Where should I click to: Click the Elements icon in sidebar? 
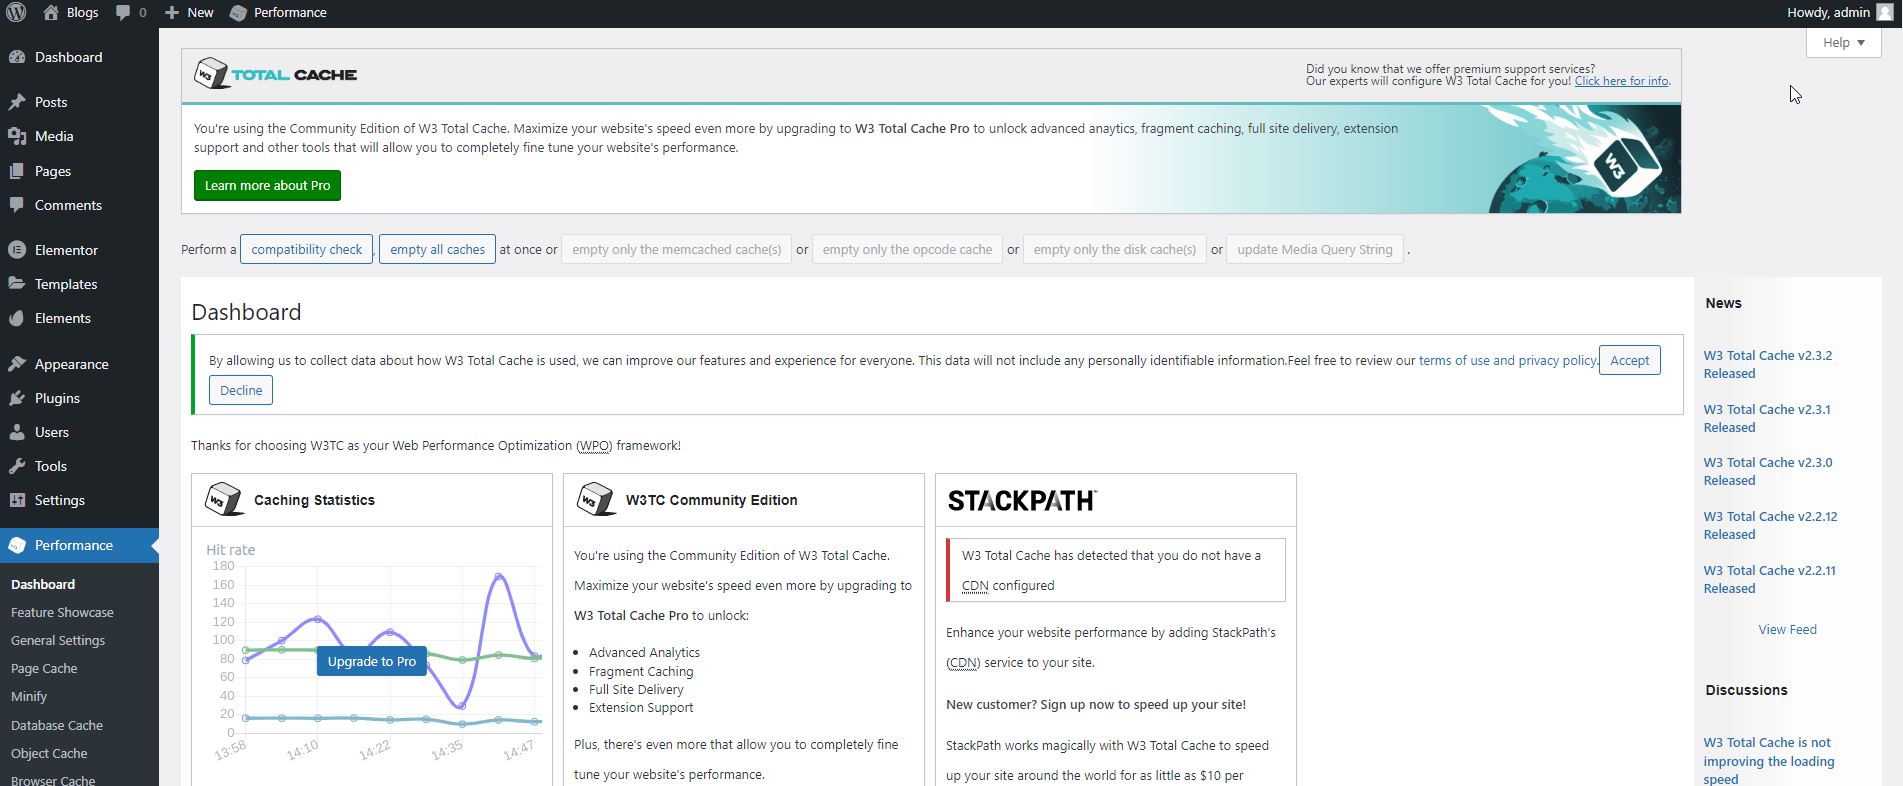click(17, 318)
